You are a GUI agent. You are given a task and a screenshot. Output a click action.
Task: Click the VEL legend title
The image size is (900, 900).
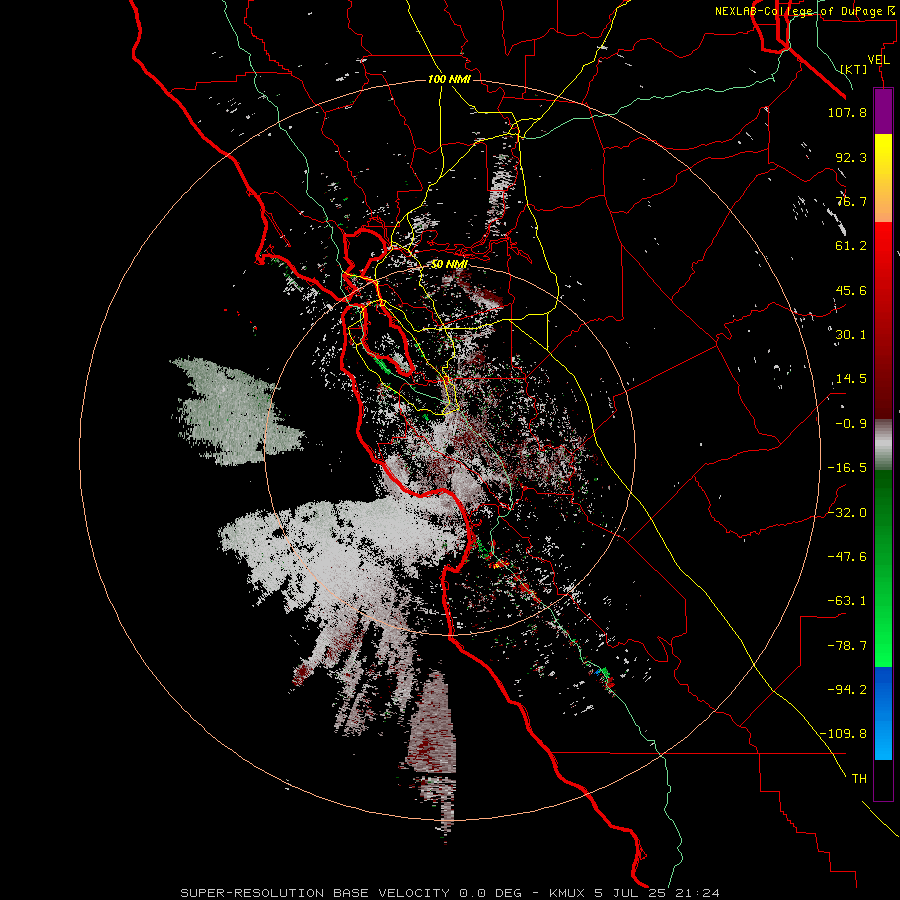pos(878,59)
